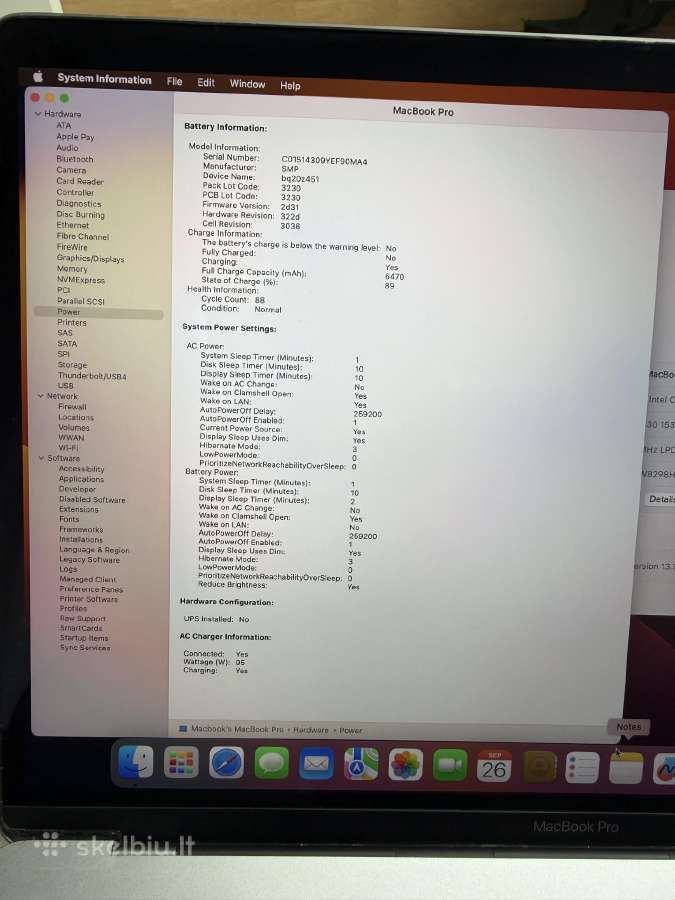This screenshot has width=675, height=900.
Task: Select Printers in the sidebar
Action: tap(72, 323)
